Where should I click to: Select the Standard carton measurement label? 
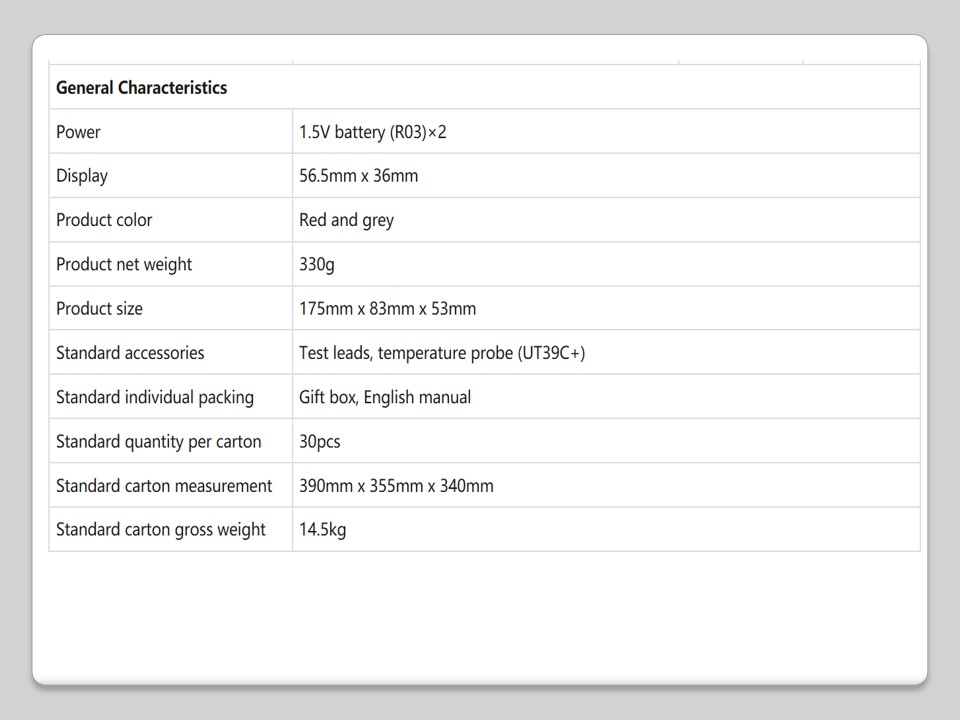(164, 486)
